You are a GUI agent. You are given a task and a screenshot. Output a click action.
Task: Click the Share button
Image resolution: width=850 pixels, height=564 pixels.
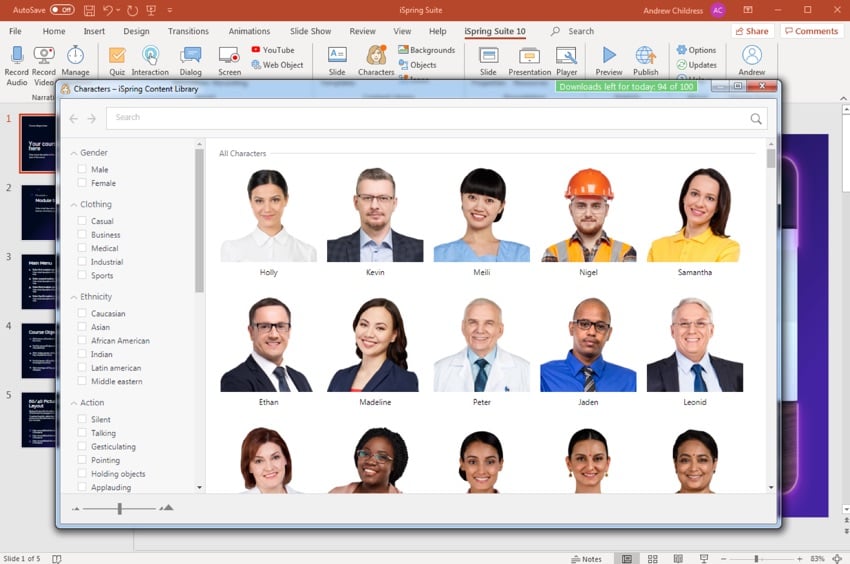click(x=751, y=31)
